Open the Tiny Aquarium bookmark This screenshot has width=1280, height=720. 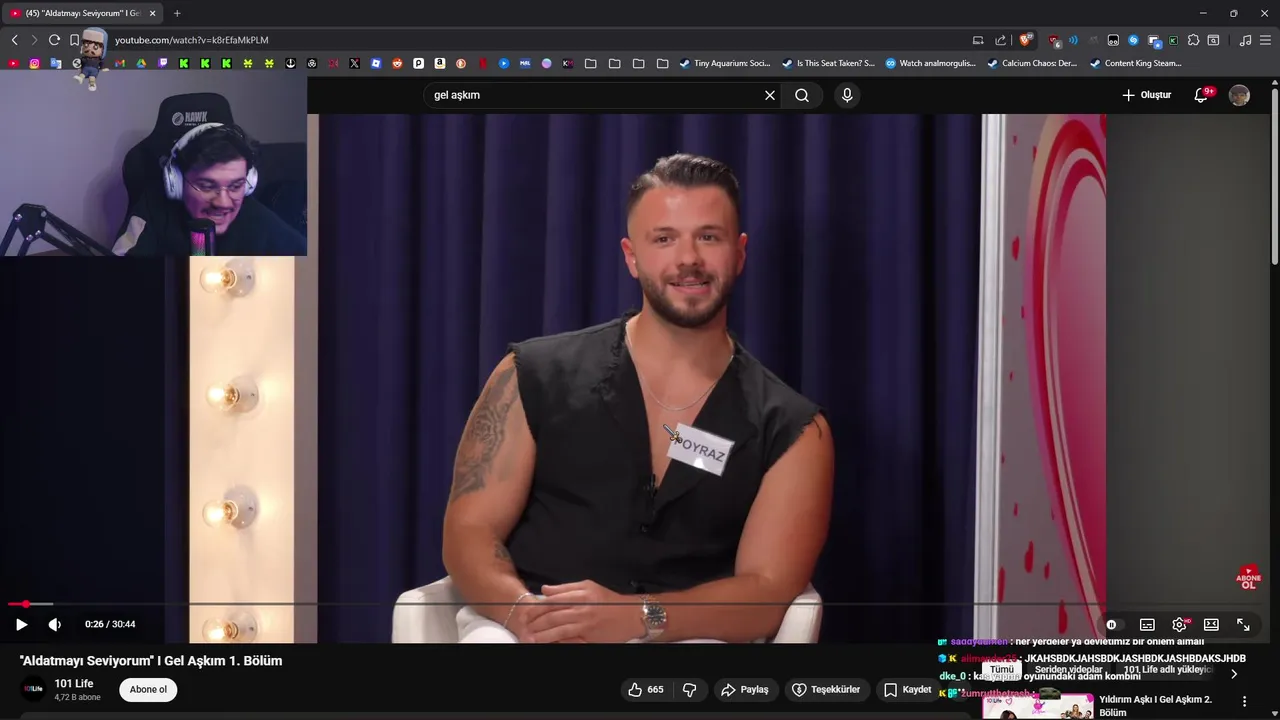click(725, 63)
